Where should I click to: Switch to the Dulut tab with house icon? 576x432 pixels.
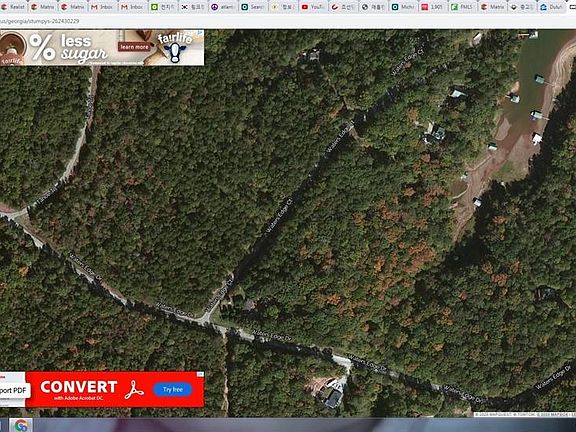point(552,7)
